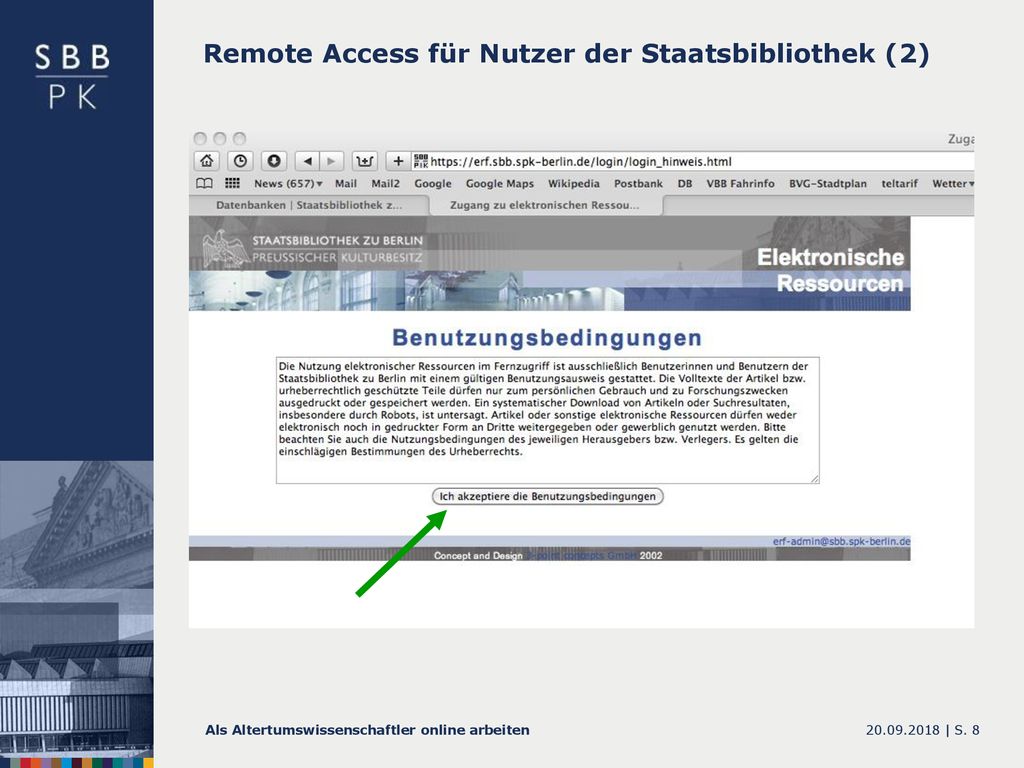Go back with the left arrow button
The image size is (1024, 768).
(307, 161)
